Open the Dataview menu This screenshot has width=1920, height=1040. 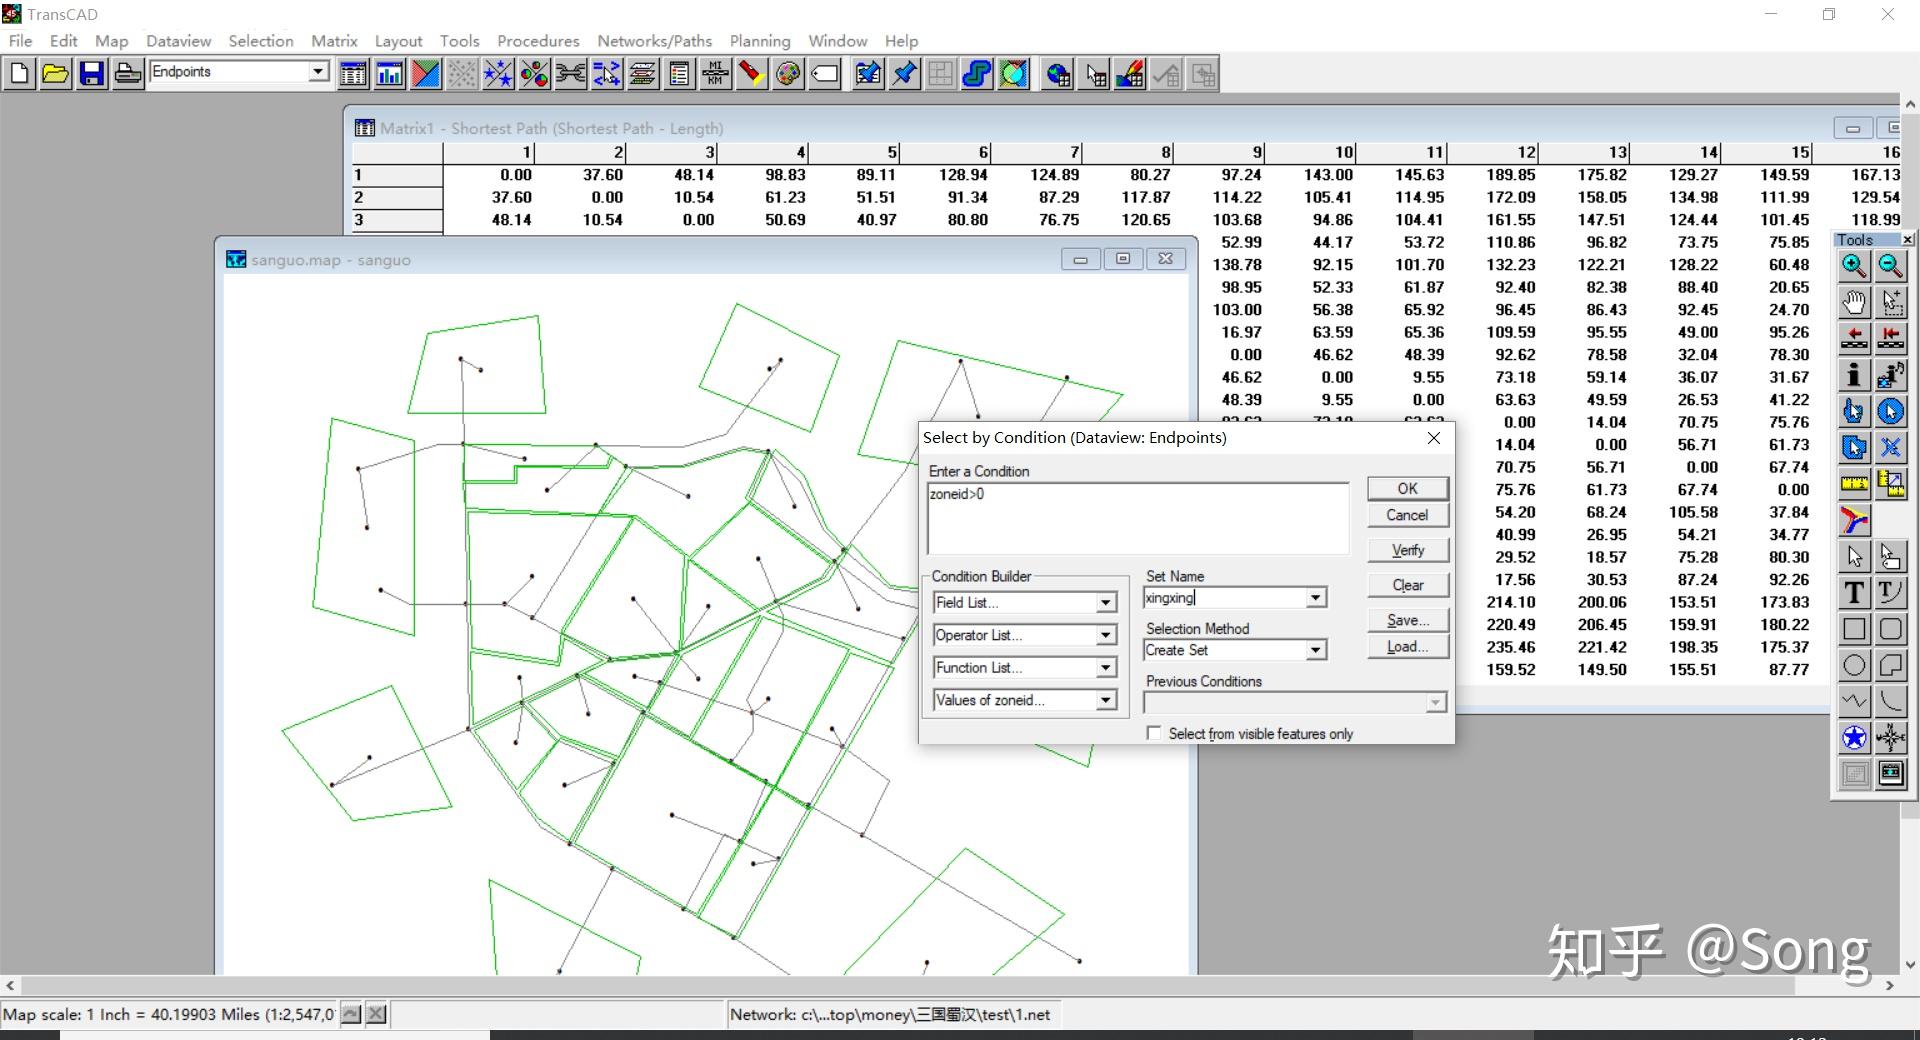tap(178, 41)
